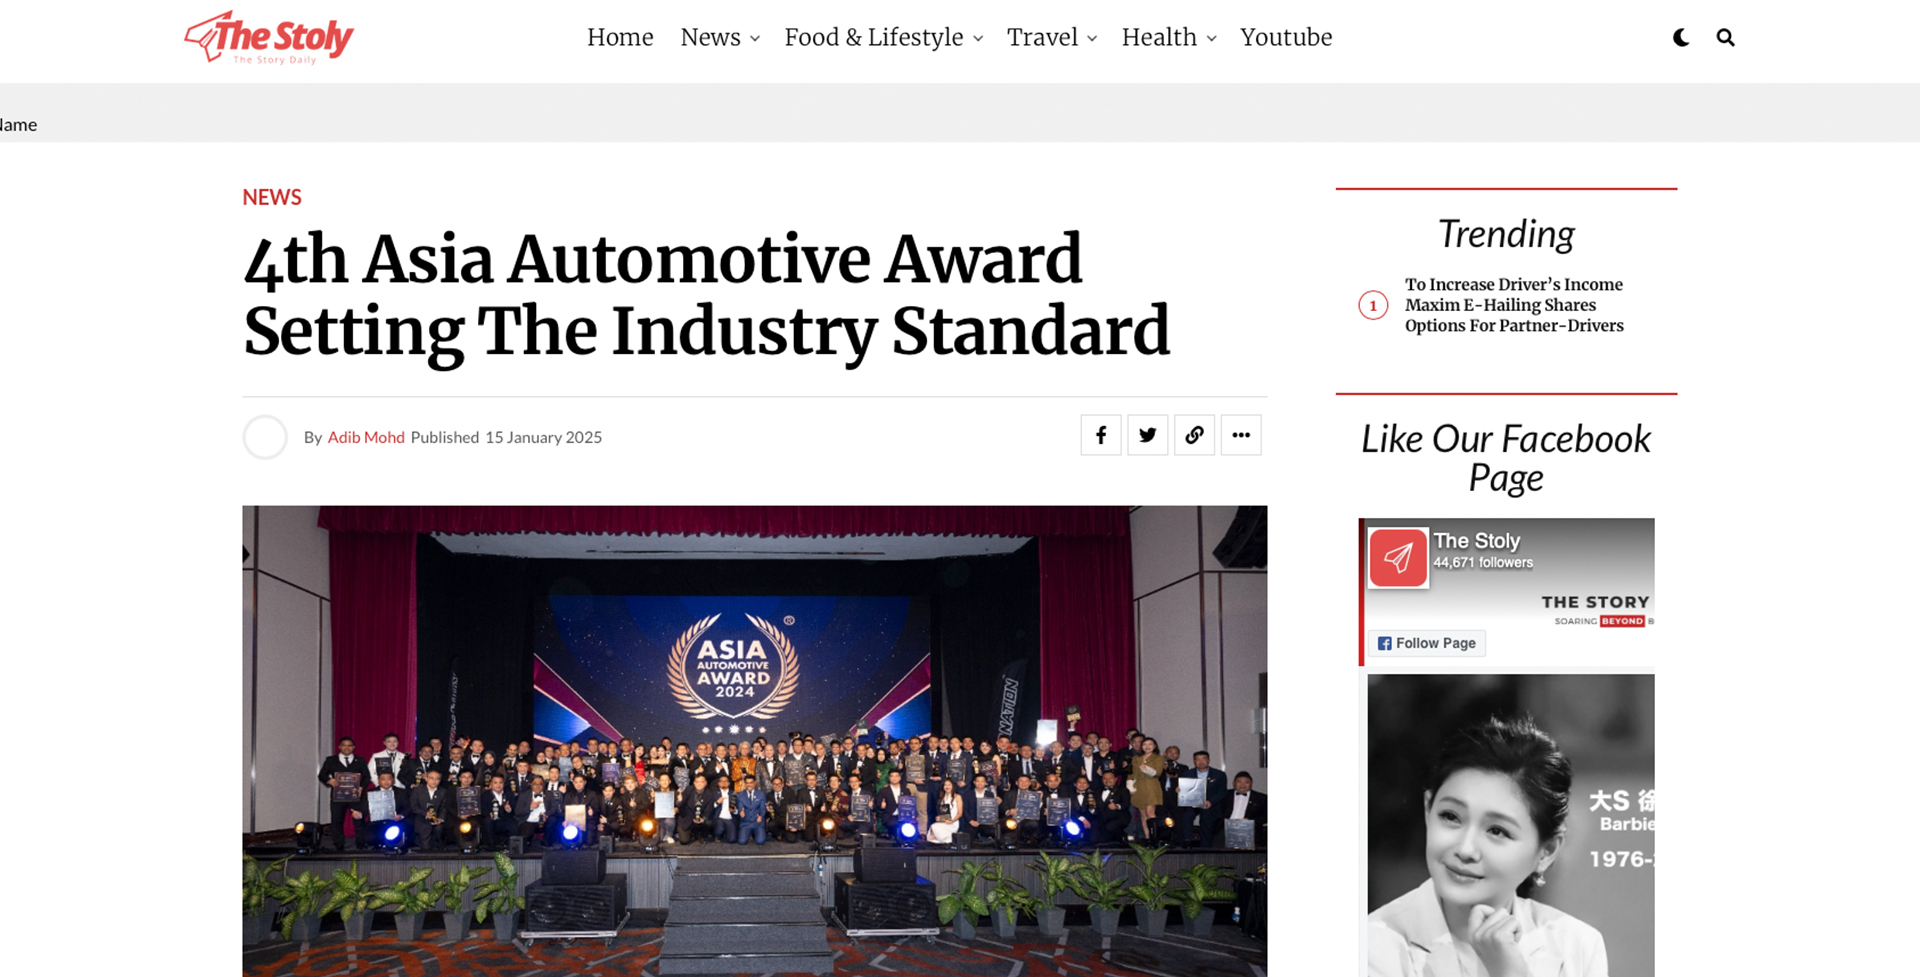Open Asia Automotive Award featured image

pyautogui.click(x=754, y=740)
